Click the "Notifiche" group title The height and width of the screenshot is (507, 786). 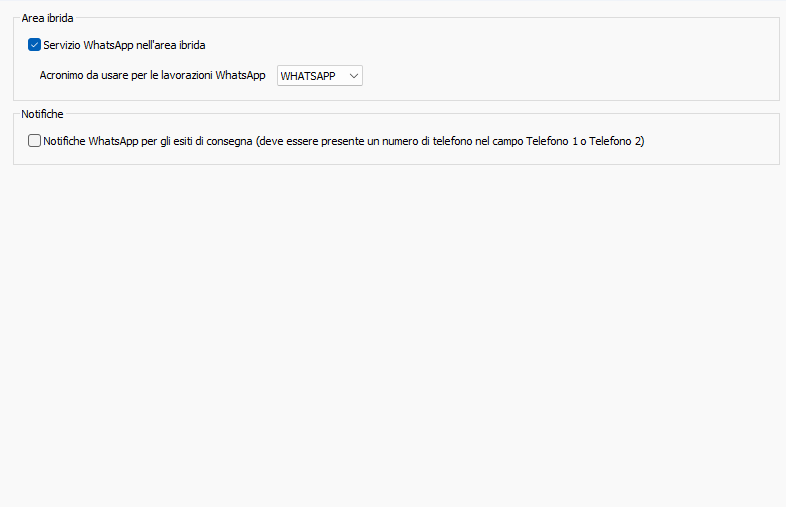point(42,114)
